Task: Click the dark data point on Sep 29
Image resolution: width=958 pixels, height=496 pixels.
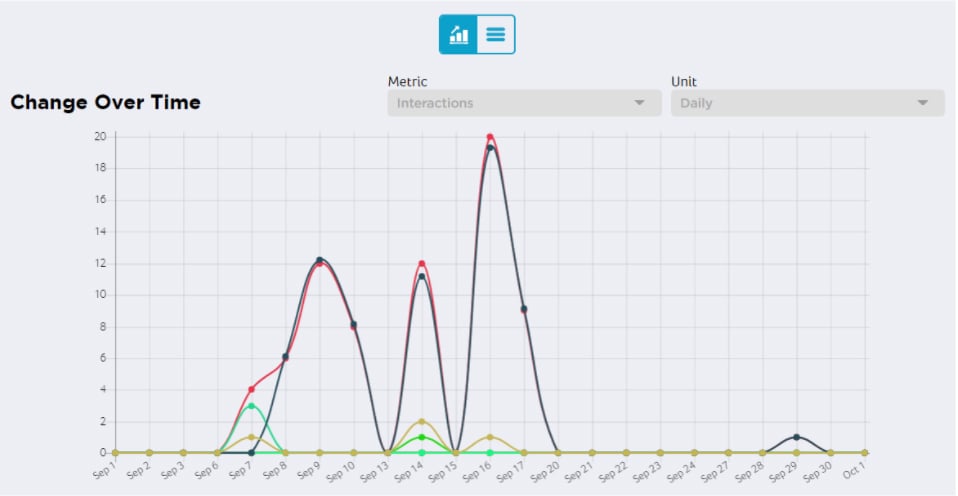Action: pos(796,437)
